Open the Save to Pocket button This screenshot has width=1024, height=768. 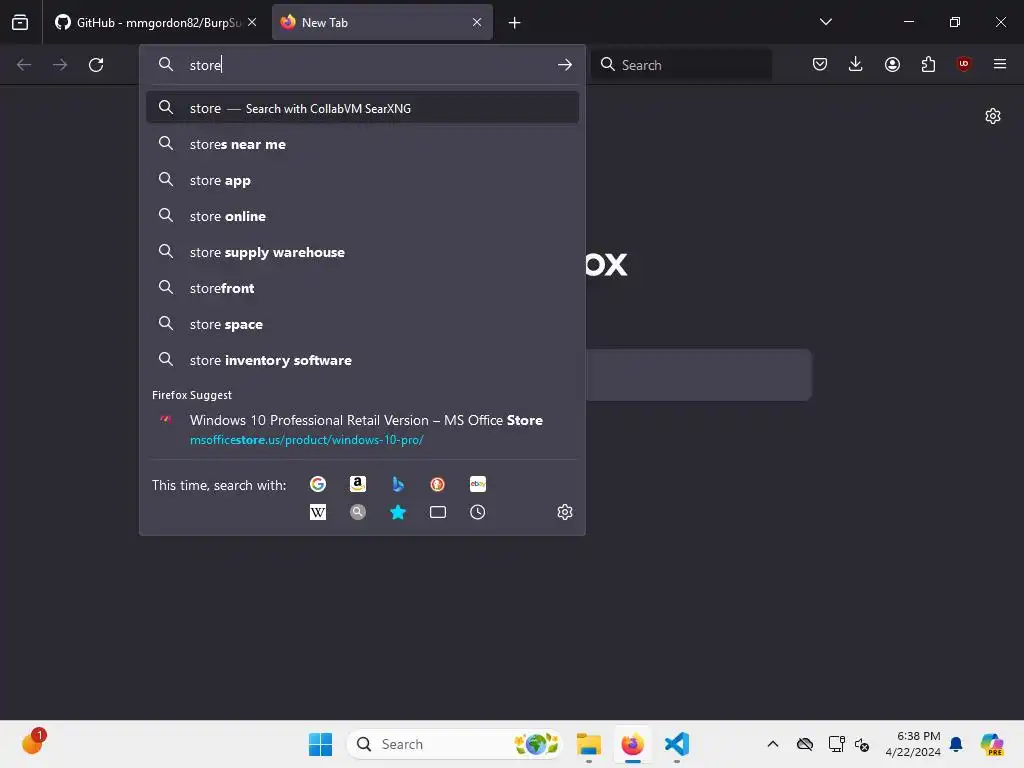(820, 64)
